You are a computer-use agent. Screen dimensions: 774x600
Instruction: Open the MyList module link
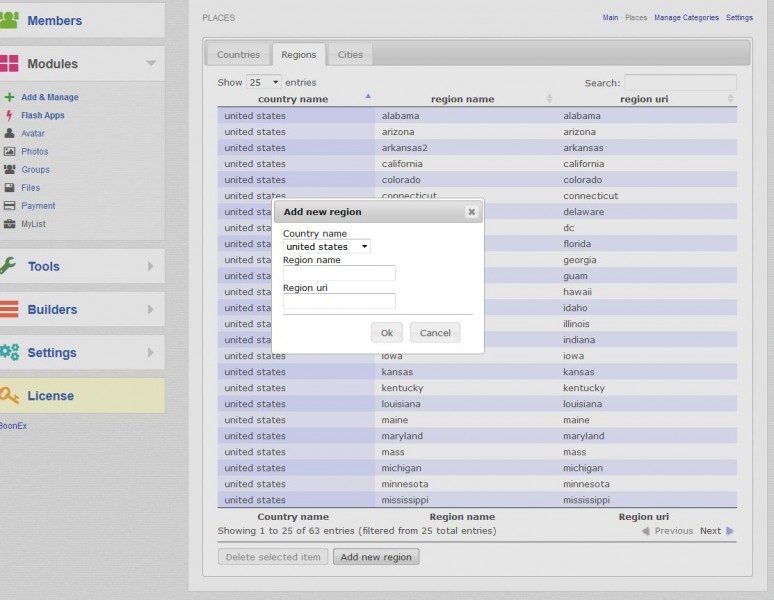coord(34,224)
